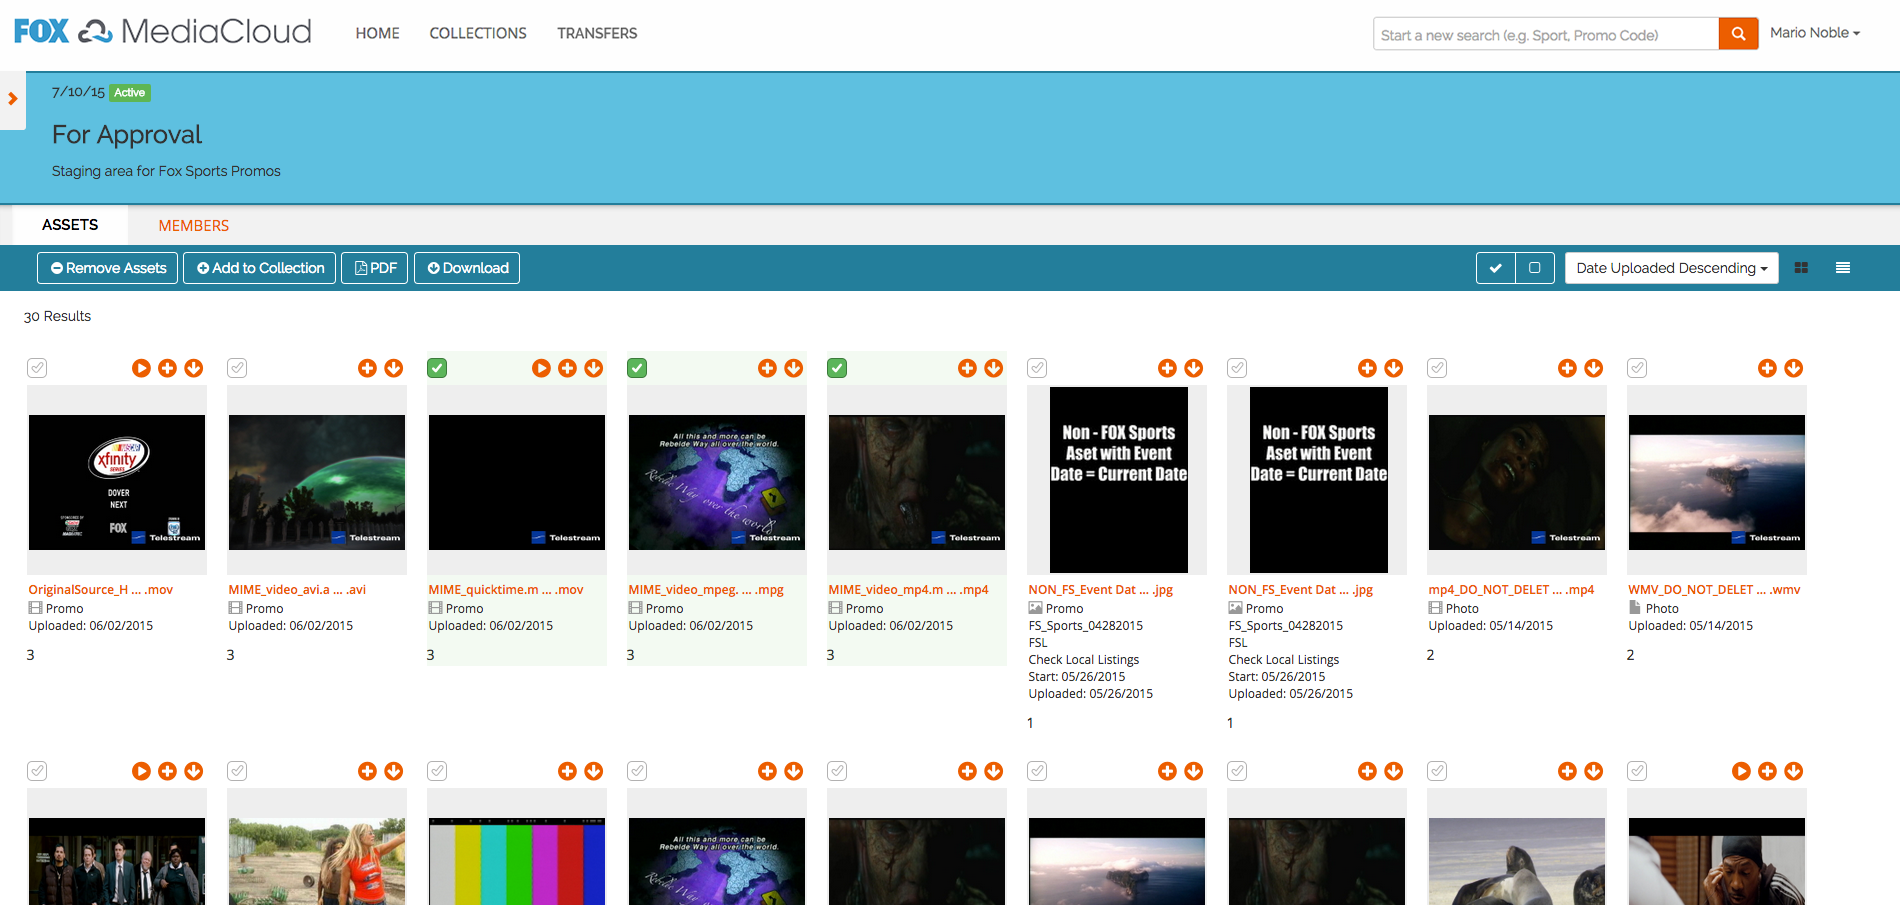Click add icon on mp4_DO_NOT_DELET asset
Screen dimensions: 1900x905
pos(1567,368)
